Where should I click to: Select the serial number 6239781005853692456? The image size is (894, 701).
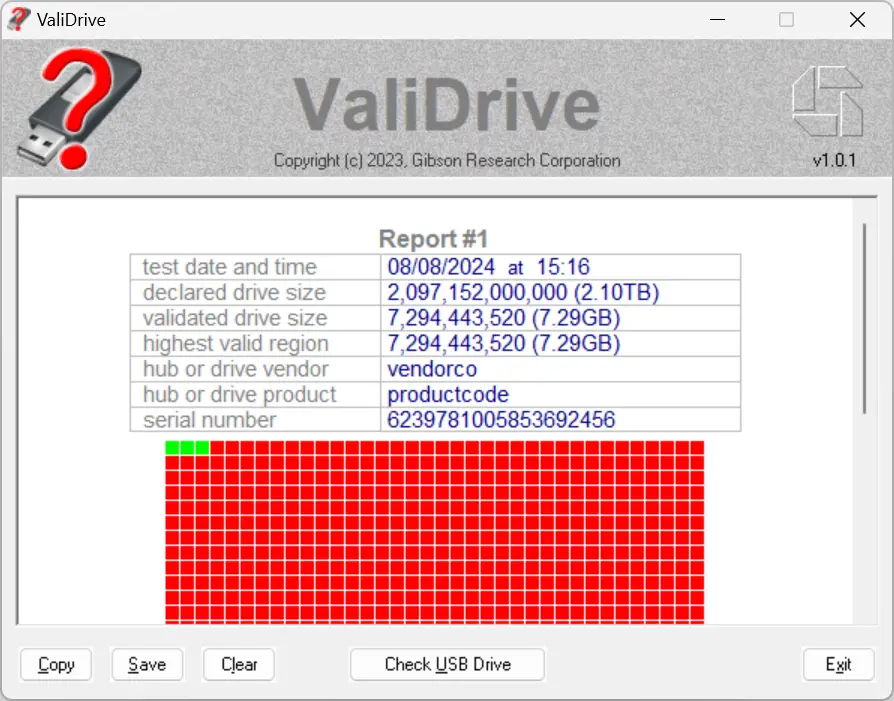(x=501, y=420)
